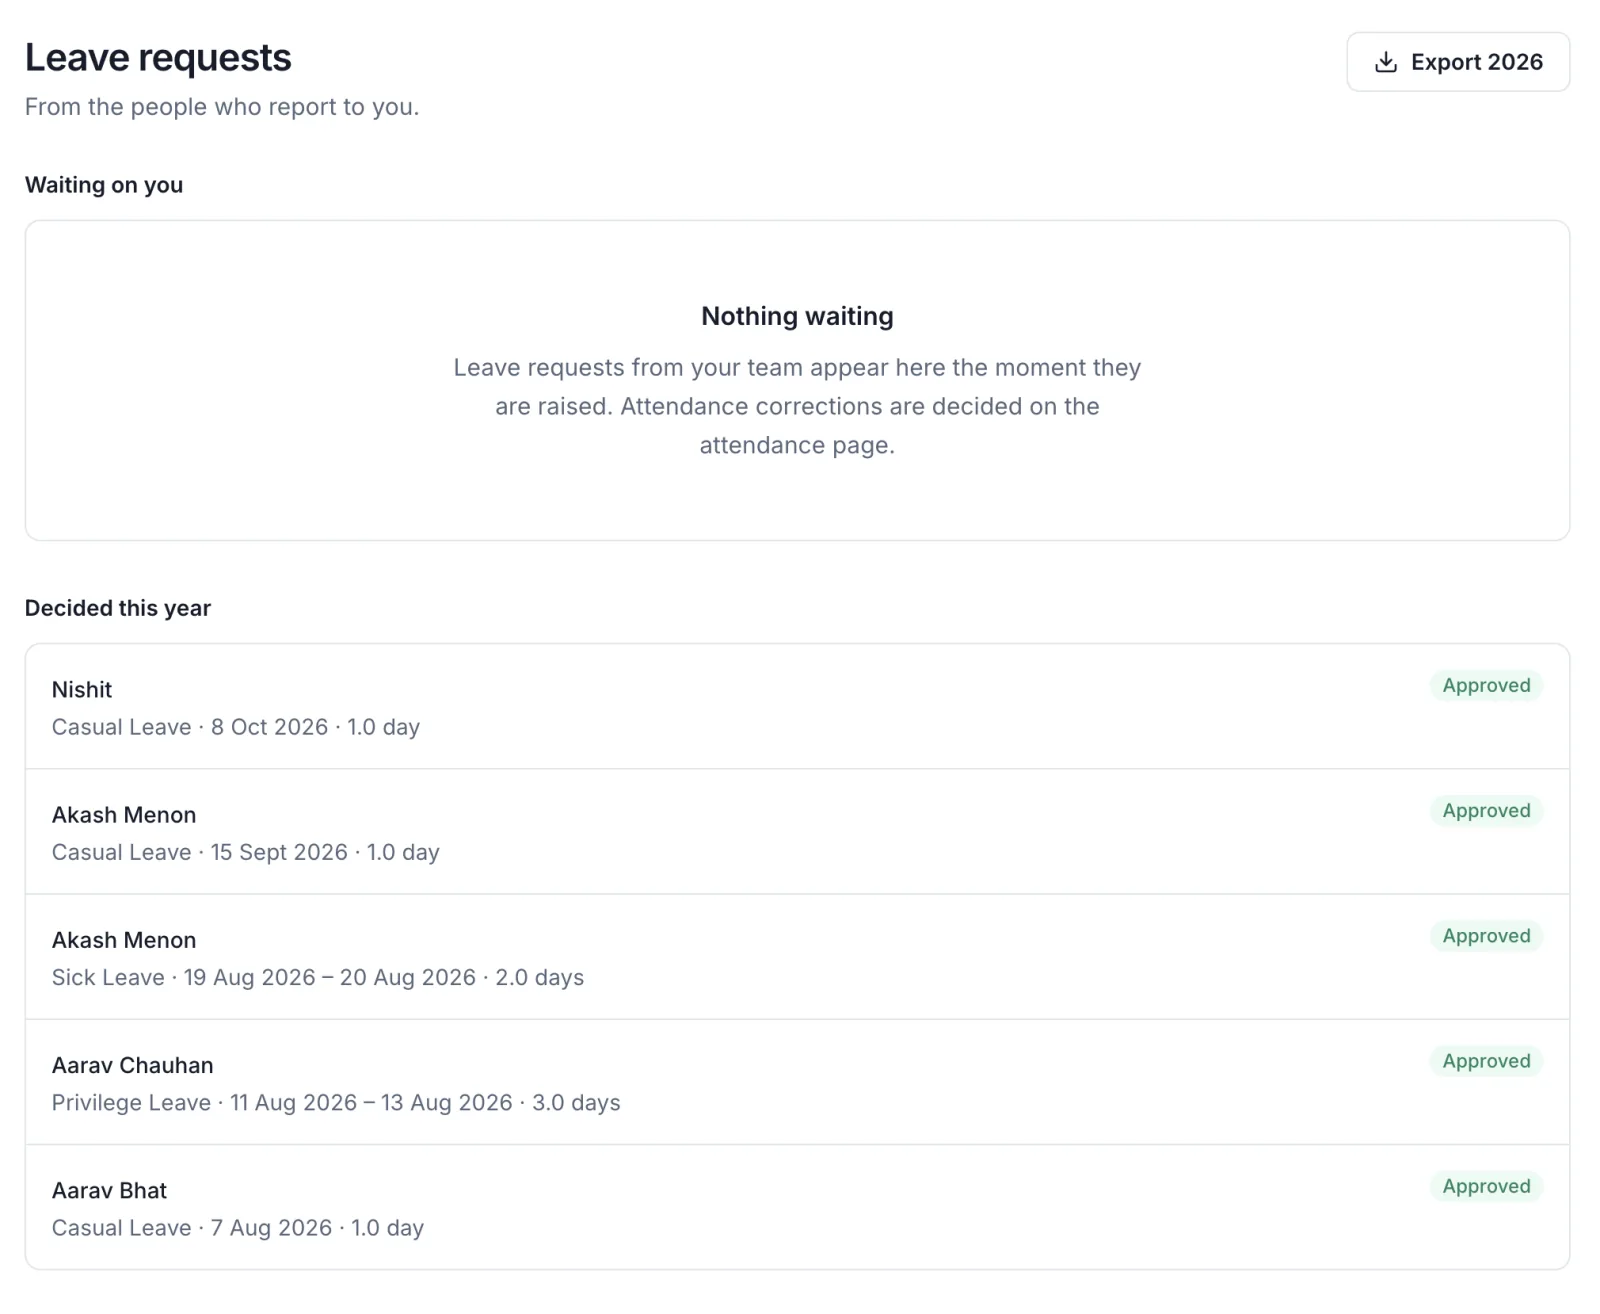Click Approved badge for Aarav Bhat's Casual Leave
This screenshot has width=1600, height=1314.
pyautogui.click(x=1486, y=1185)
